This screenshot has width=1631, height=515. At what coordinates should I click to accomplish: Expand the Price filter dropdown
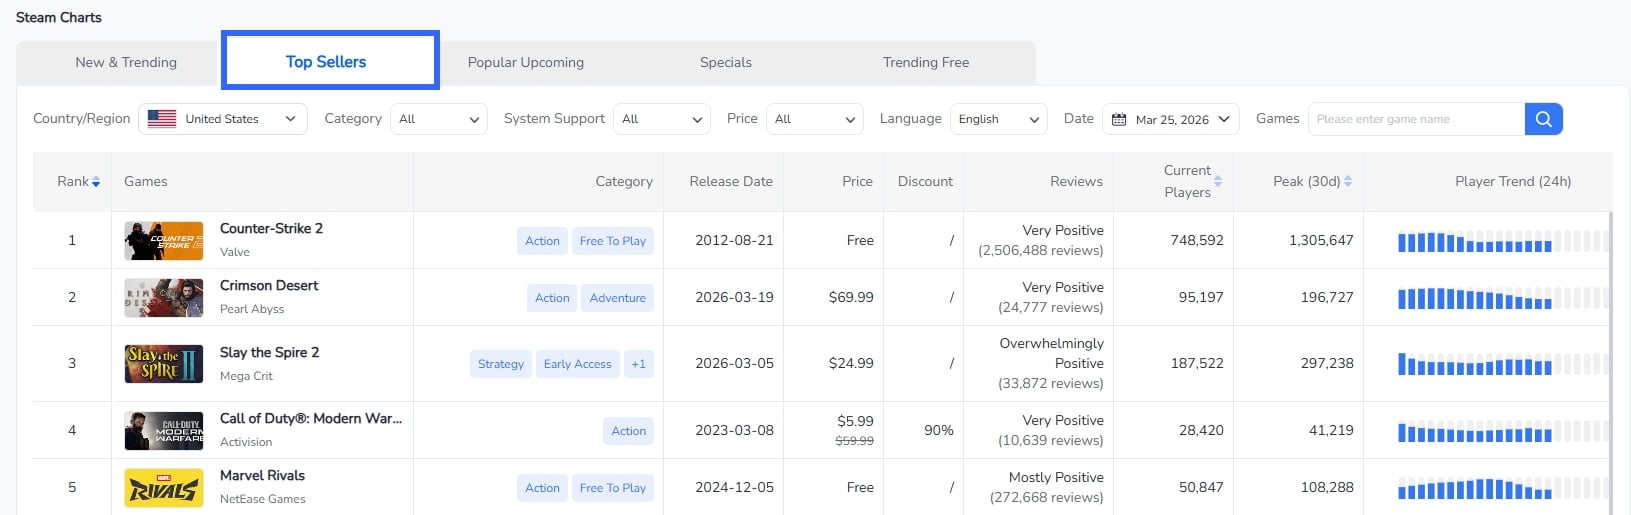click(x=814, y=119)
